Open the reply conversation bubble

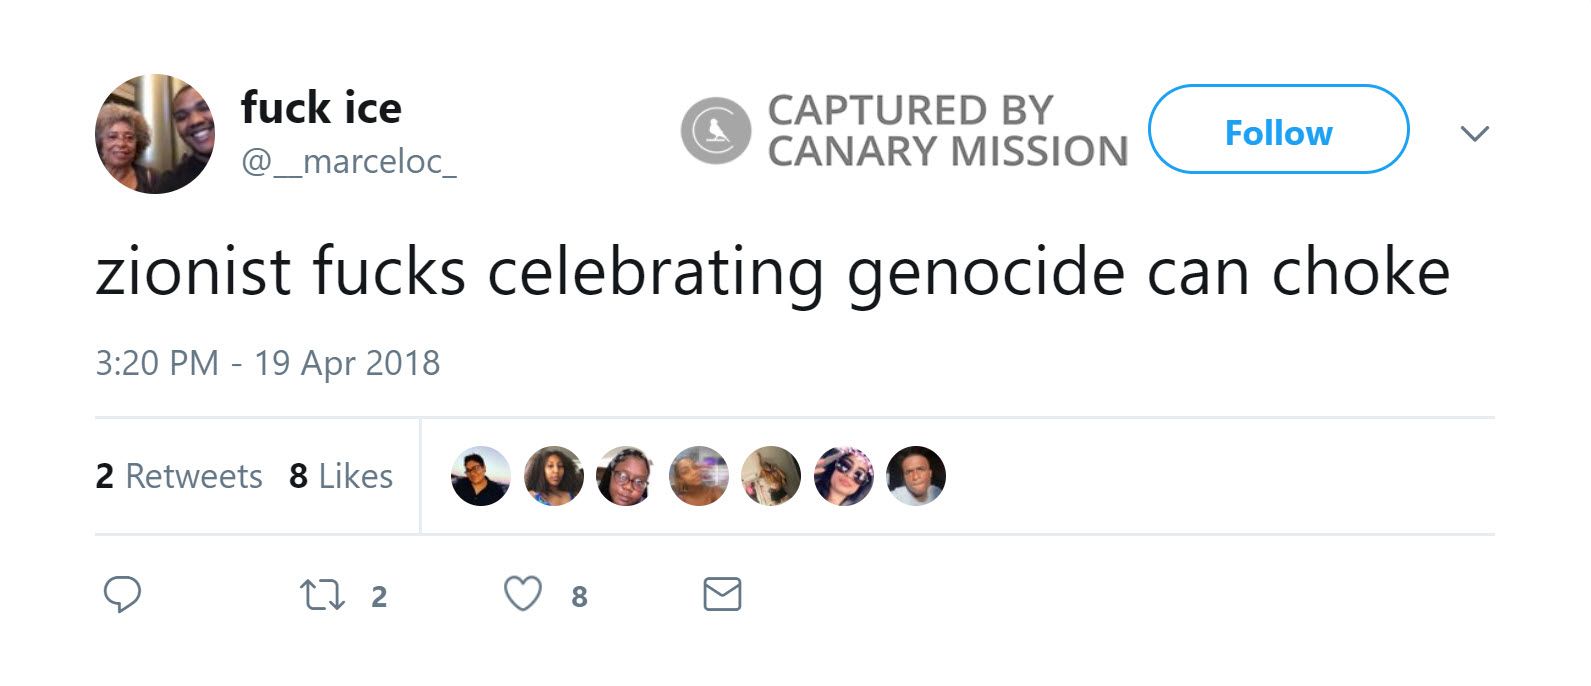pyautogui.click(x=122, y=594)
